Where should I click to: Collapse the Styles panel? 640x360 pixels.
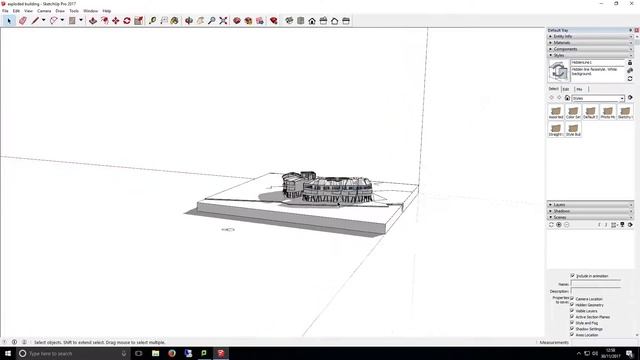590,55
